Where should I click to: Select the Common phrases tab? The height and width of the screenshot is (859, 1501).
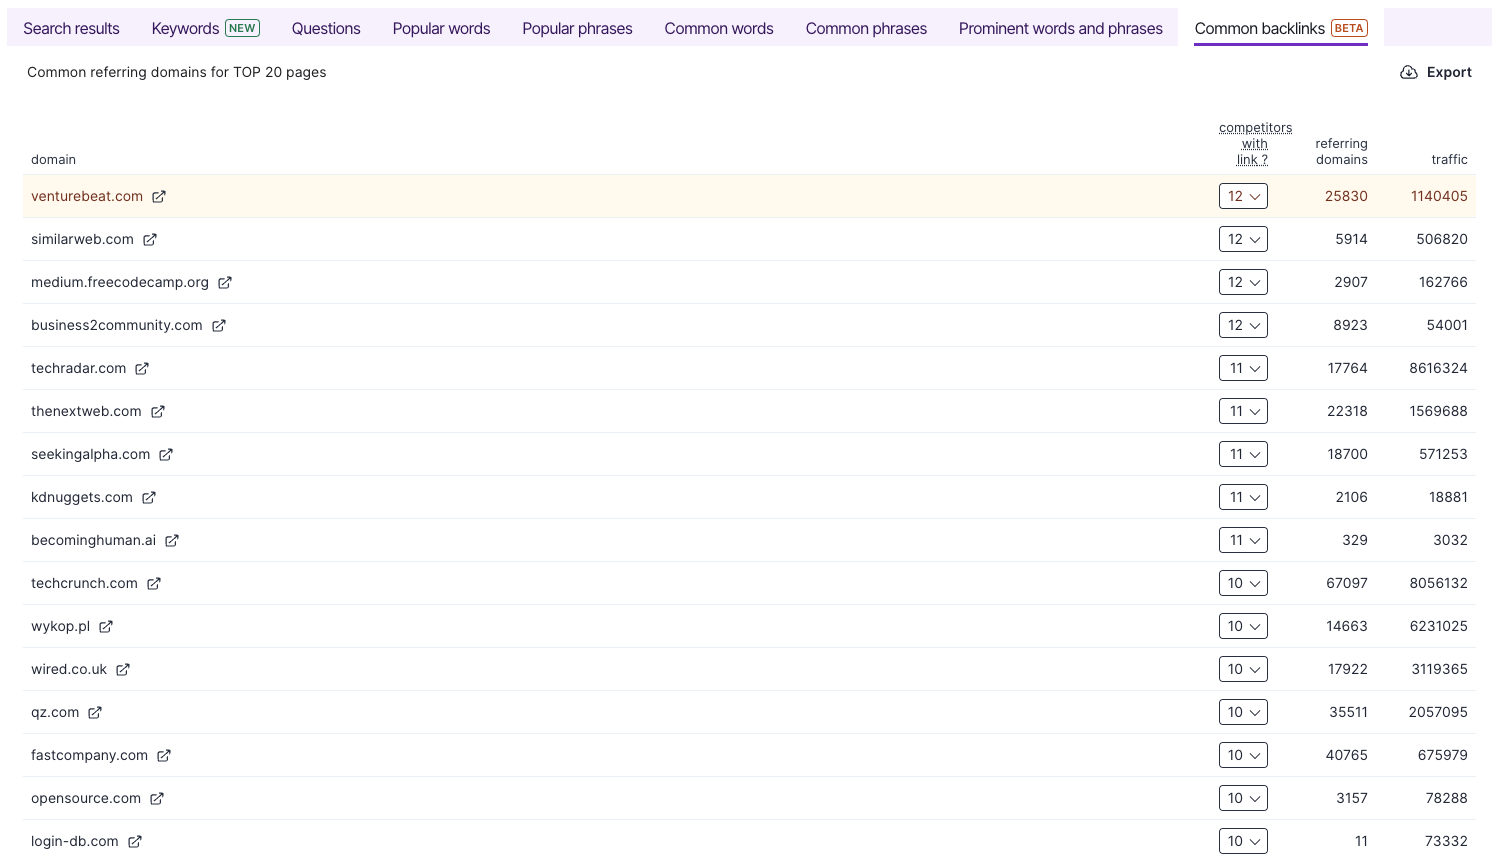866,28
